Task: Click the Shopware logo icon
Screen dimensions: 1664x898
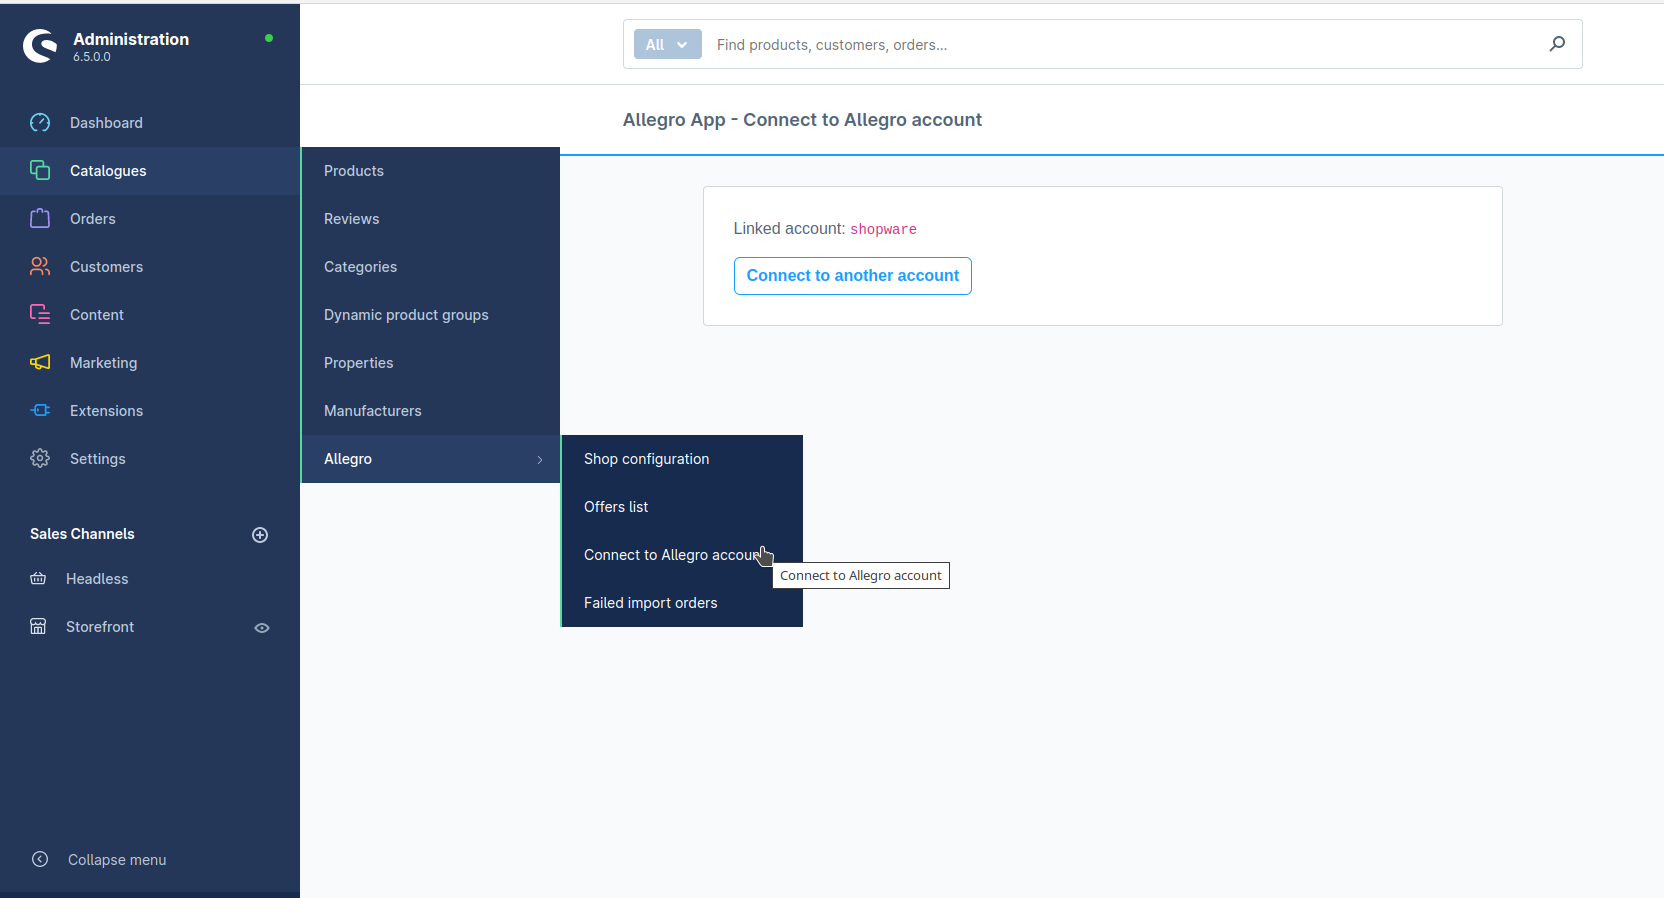Action: click(x=40, y=45)
